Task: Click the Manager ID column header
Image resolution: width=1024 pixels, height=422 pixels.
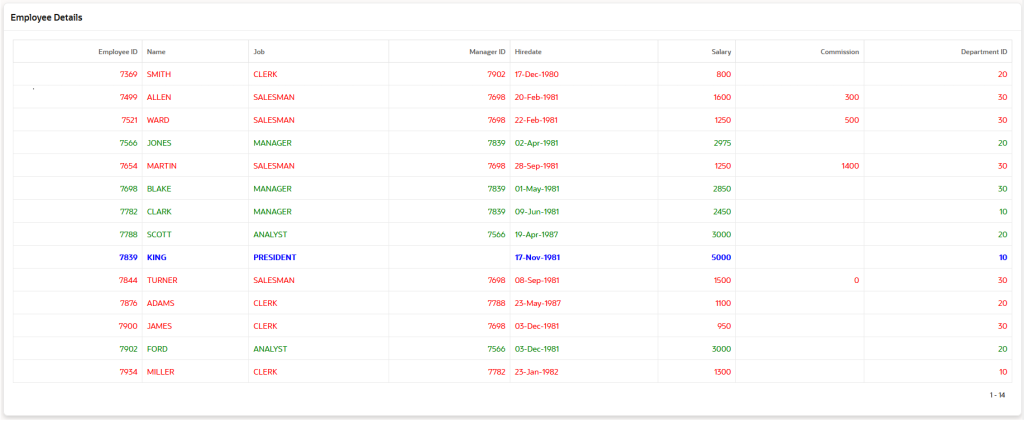Action: (x=488, y=51)
